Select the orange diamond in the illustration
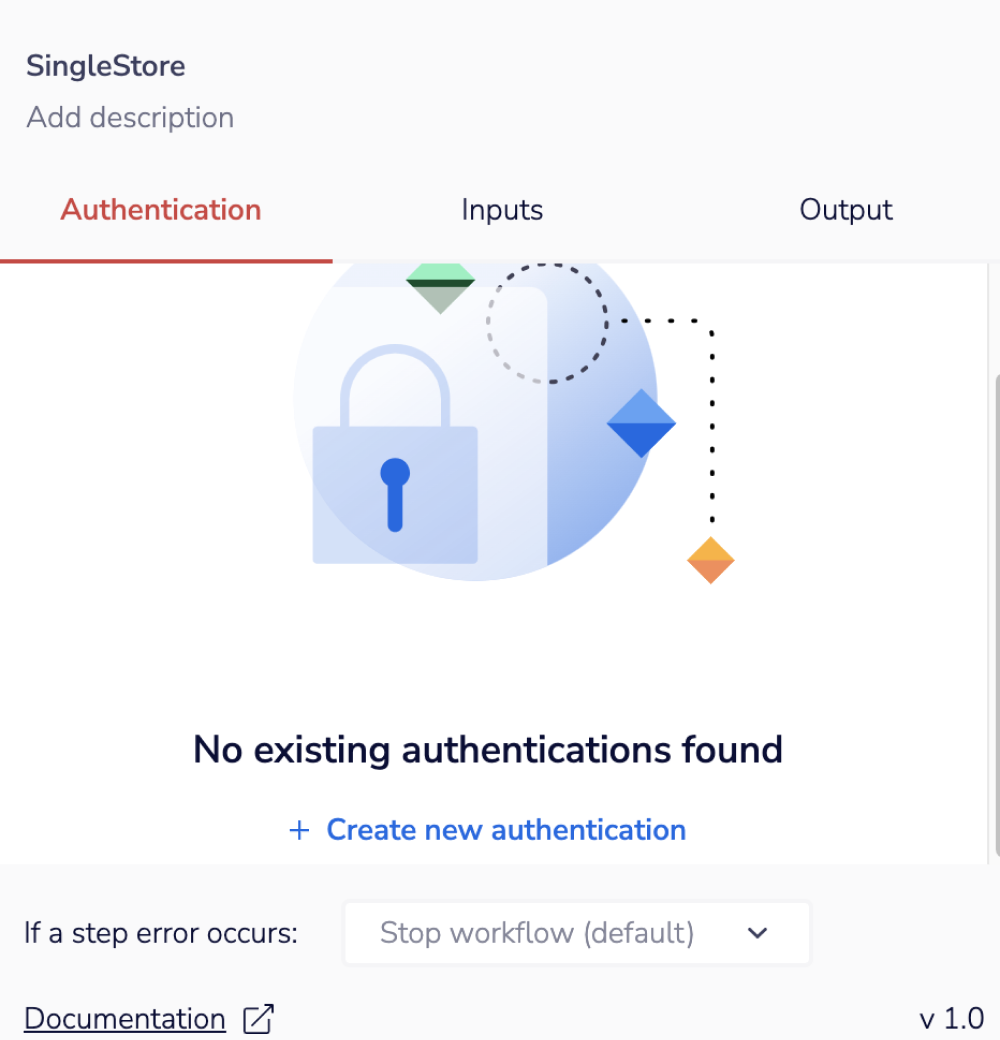 click(710, 559)
